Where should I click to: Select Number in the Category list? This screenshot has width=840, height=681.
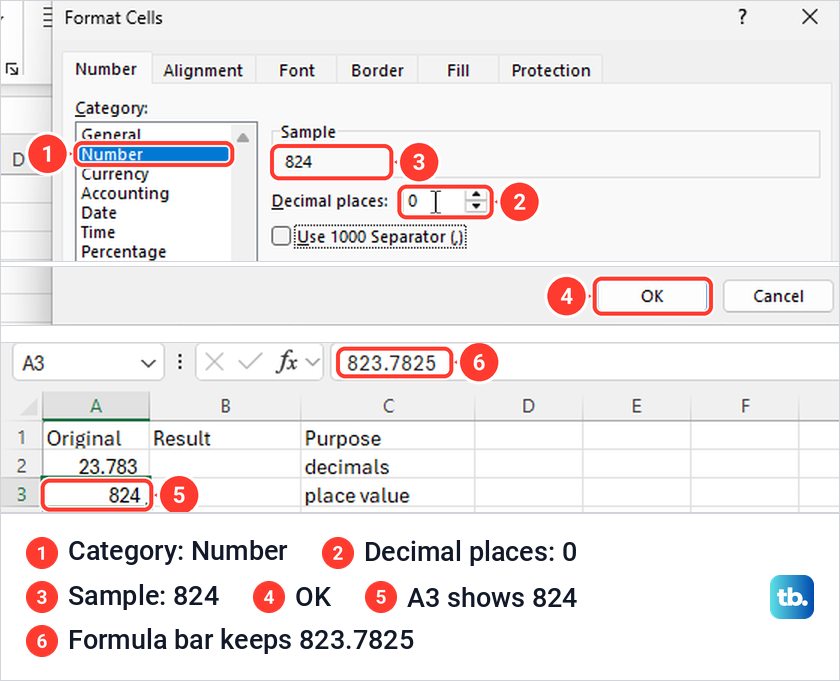[x=153, y=154]
